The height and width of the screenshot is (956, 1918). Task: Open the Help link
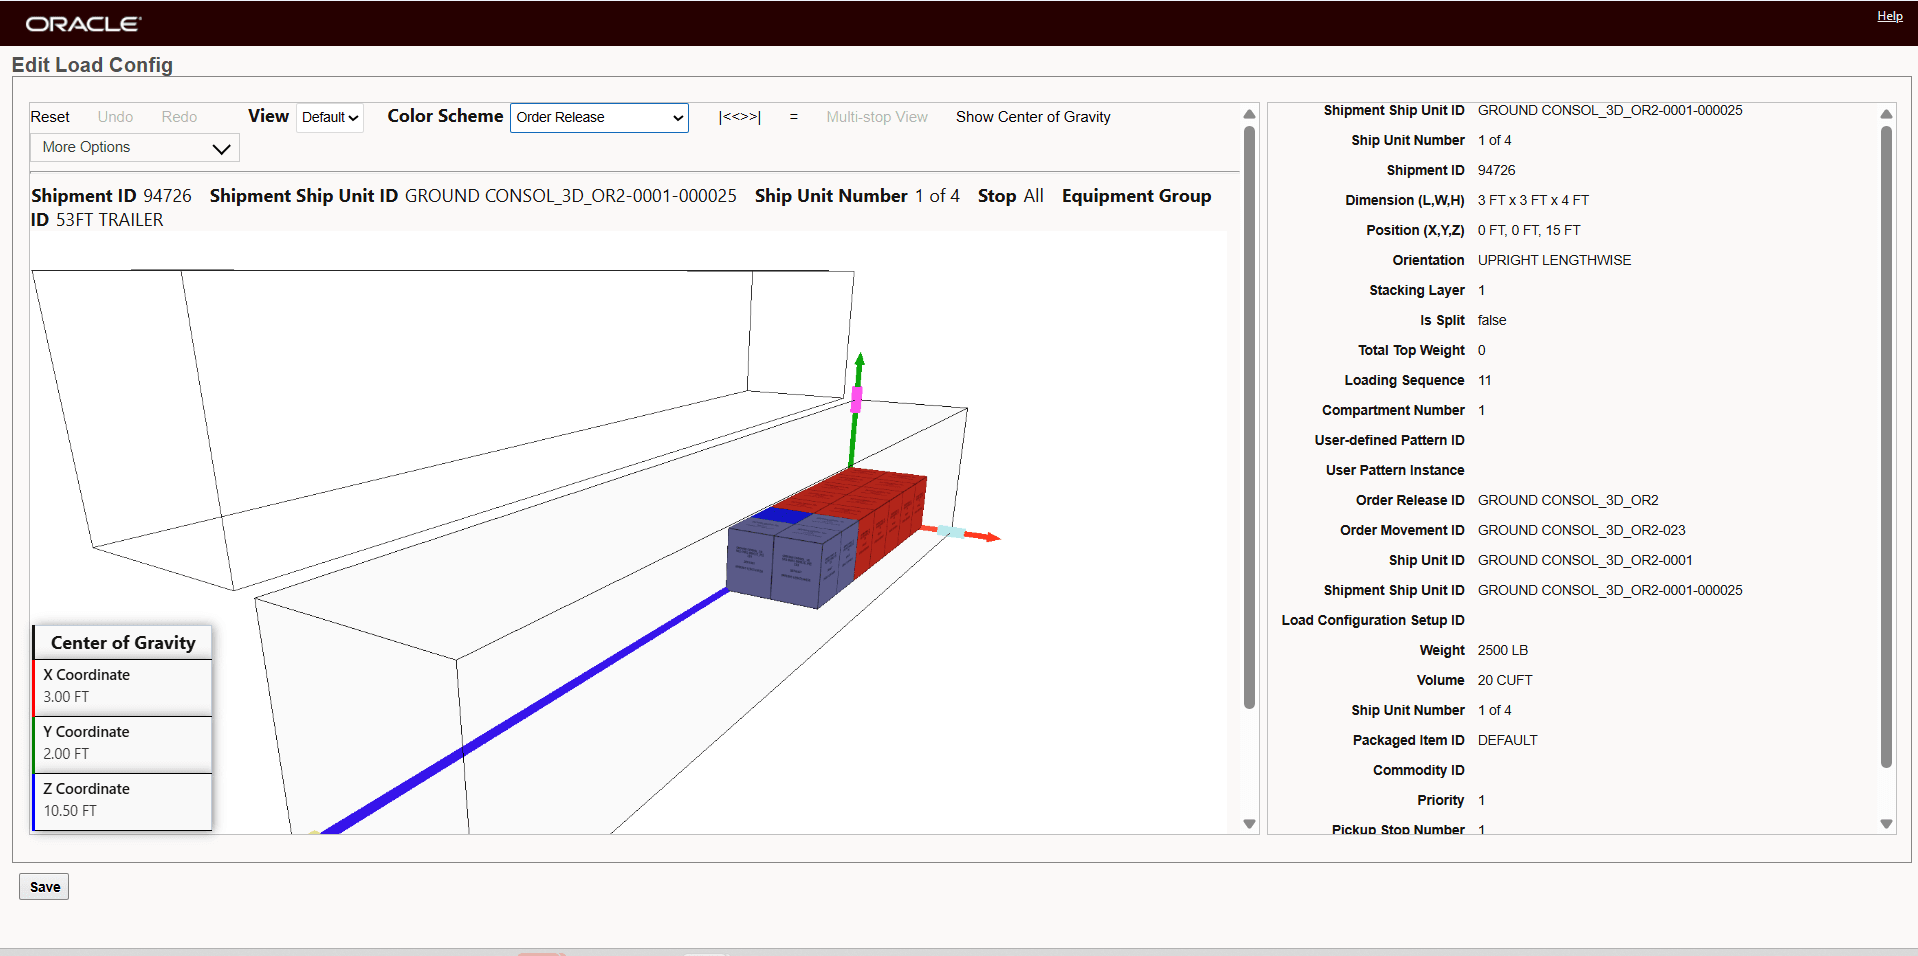[1889, 16]
